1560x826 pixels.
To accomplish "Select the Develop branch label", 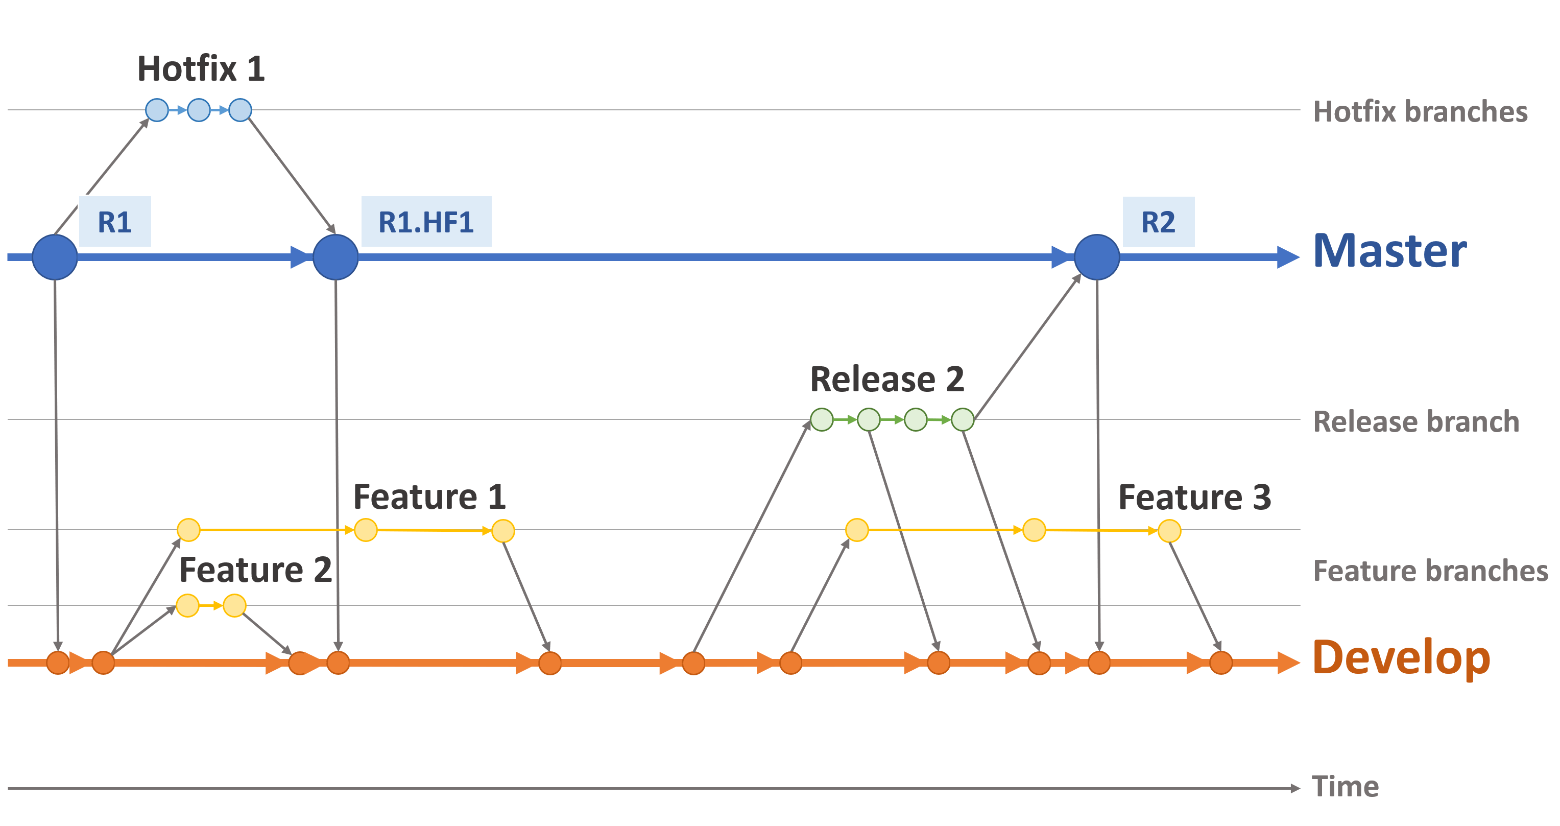I will (x=1400, y=658).
